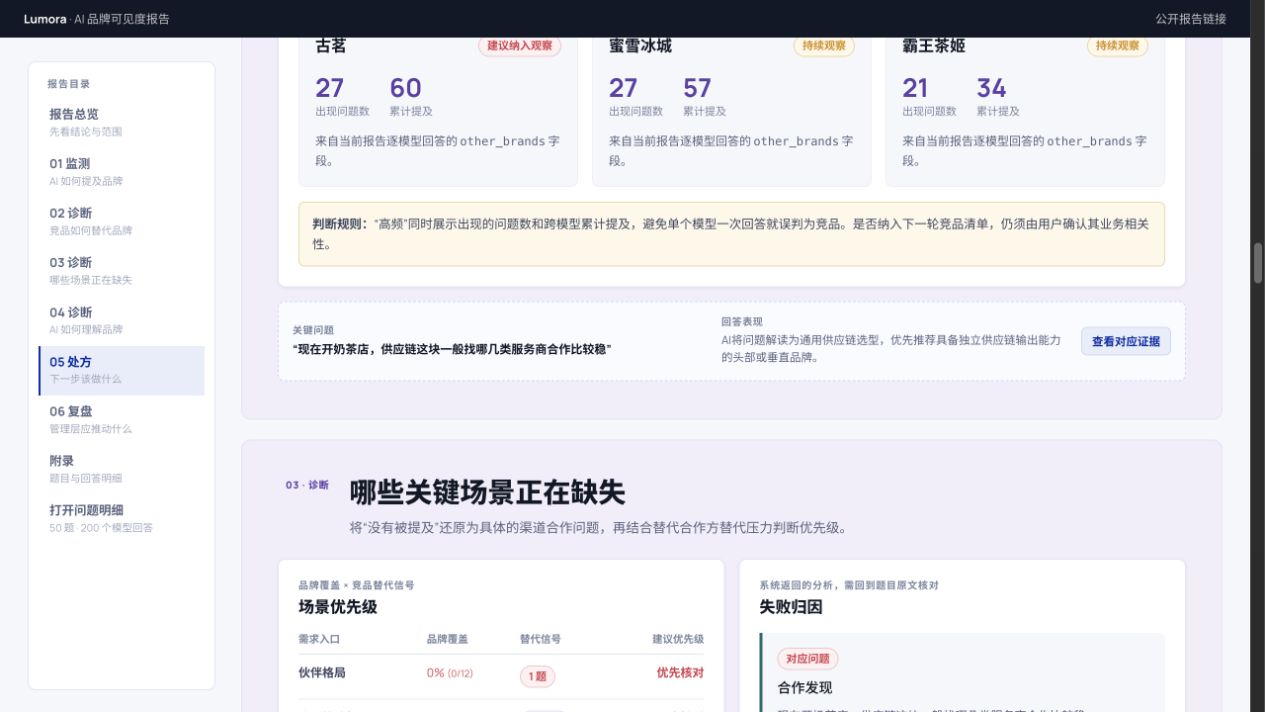
Task: Click 蜜雪冰城's 57 累计提及 value
Action: (697, 88)
